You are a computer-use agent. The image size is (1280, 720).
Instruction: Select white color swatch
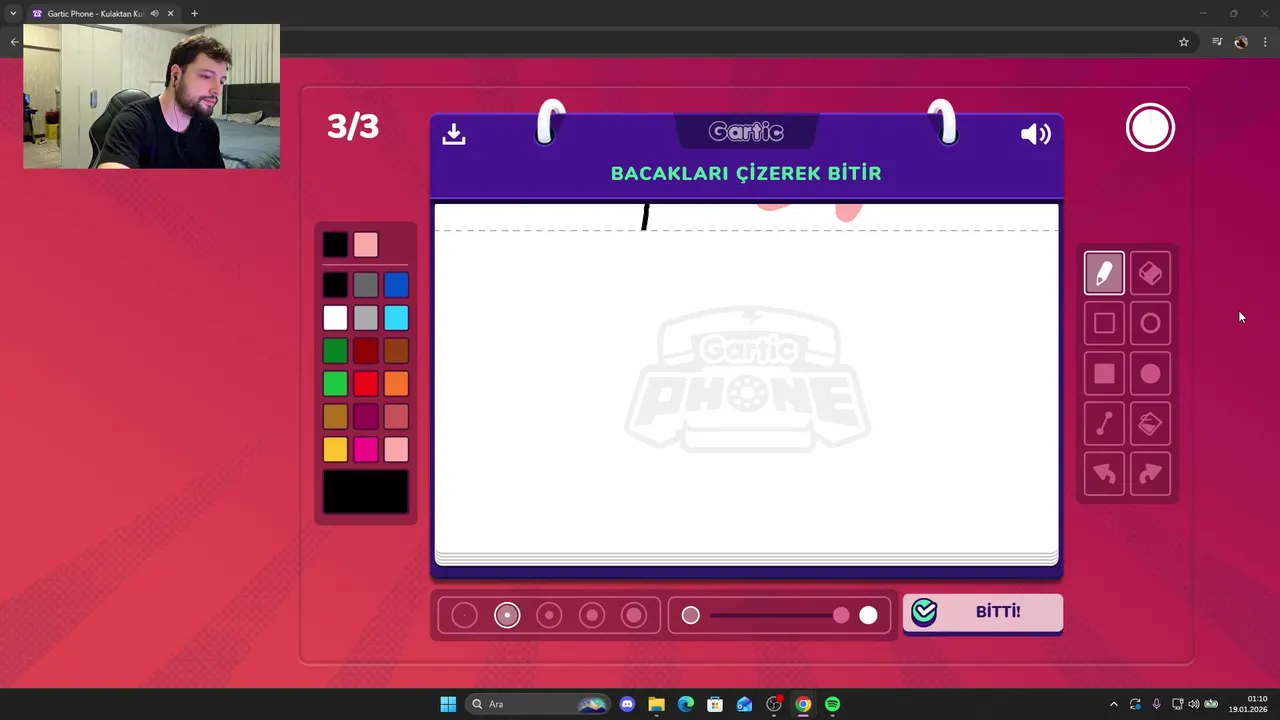pyautogui.click(x=335, y=318)
